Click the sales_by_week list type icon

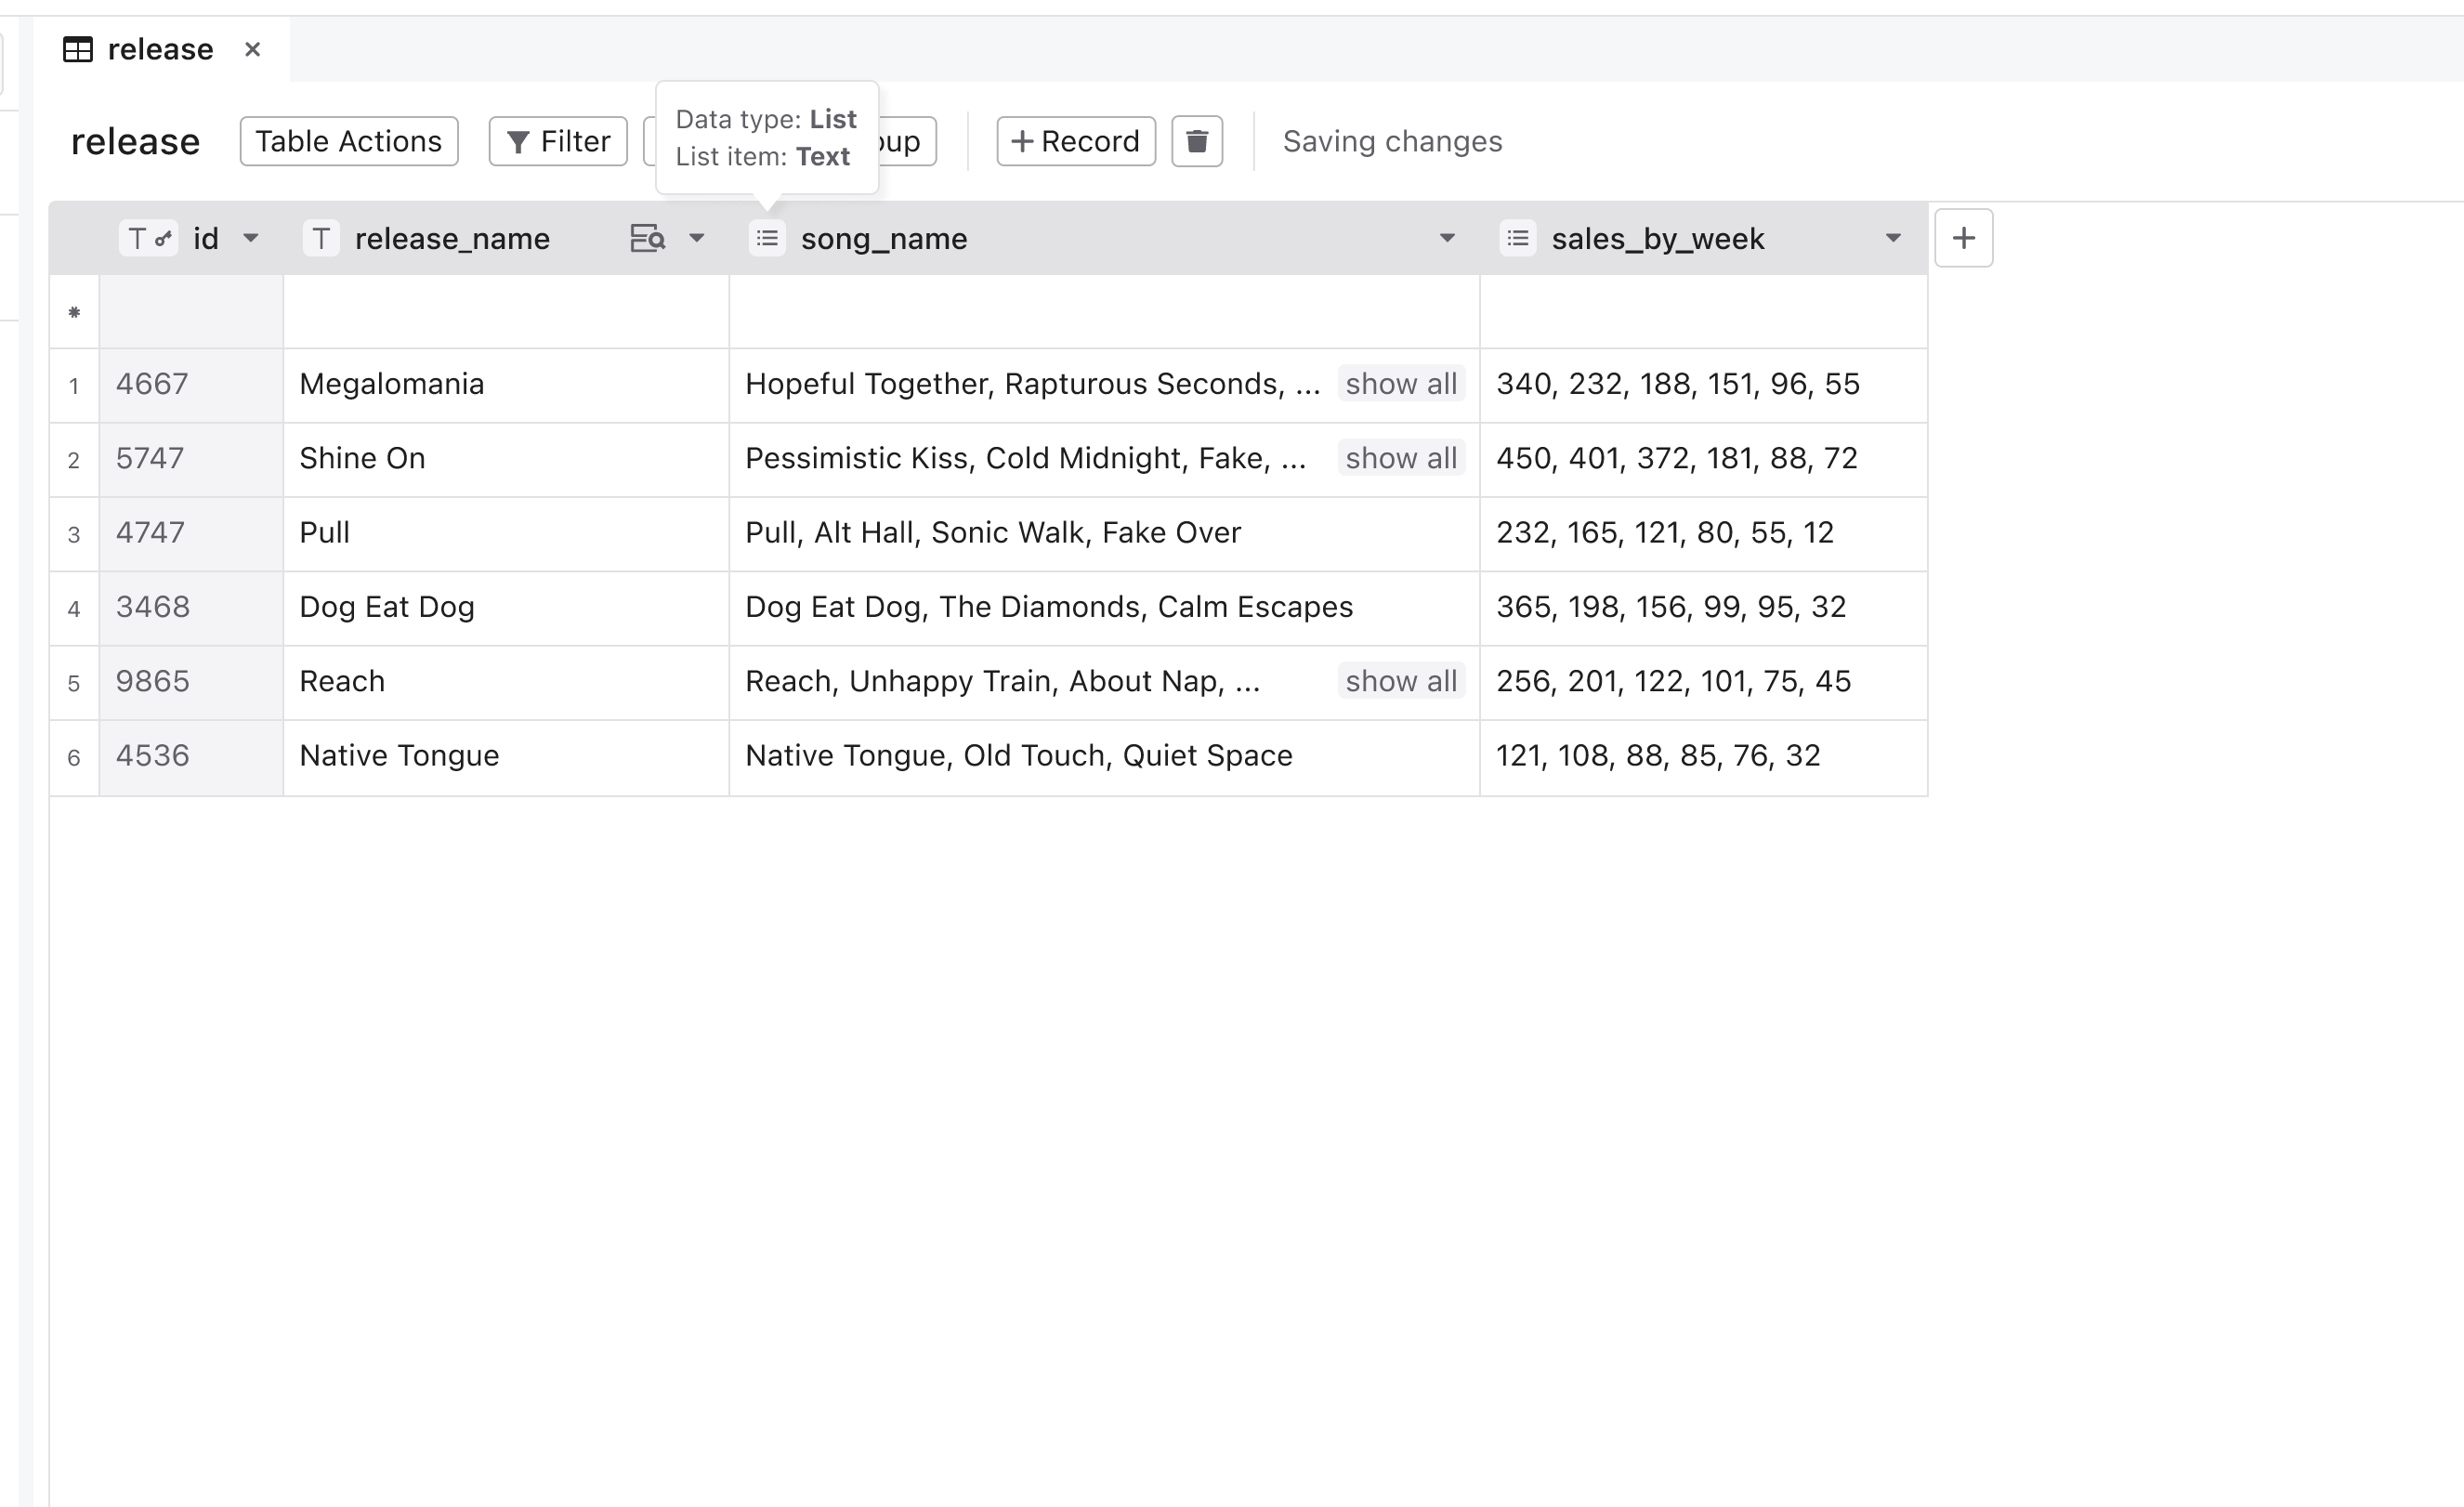[x=1517, y=240]
